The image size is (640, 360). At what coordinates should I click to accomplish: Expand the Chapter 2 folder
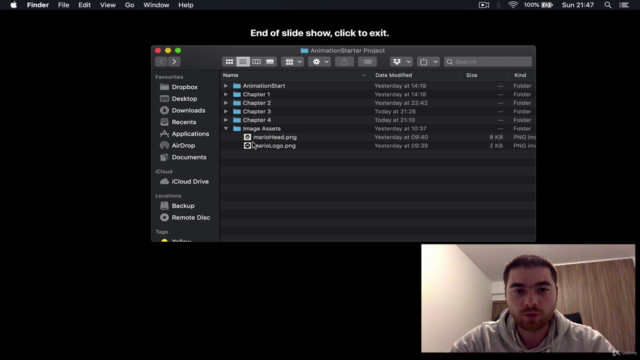(226, 103)
